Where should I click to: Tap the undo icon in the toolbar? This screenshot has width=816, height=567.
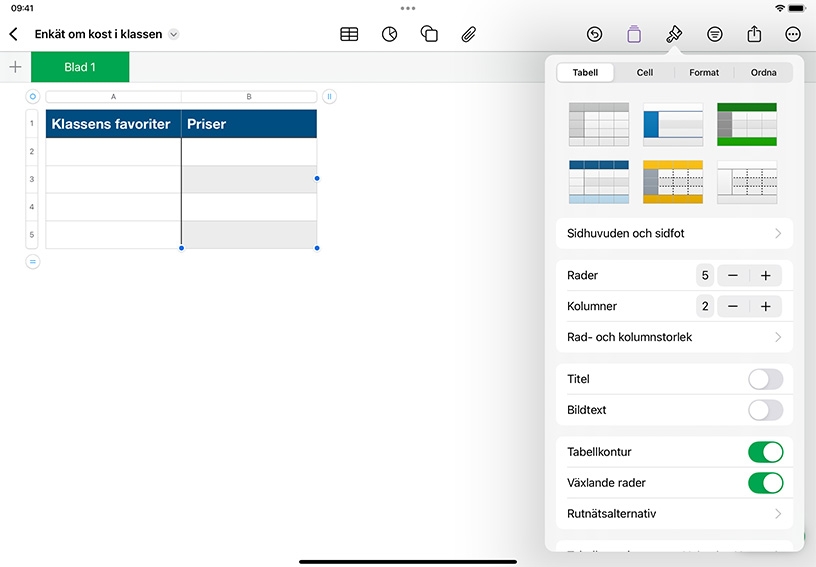(x=594, y=34)
